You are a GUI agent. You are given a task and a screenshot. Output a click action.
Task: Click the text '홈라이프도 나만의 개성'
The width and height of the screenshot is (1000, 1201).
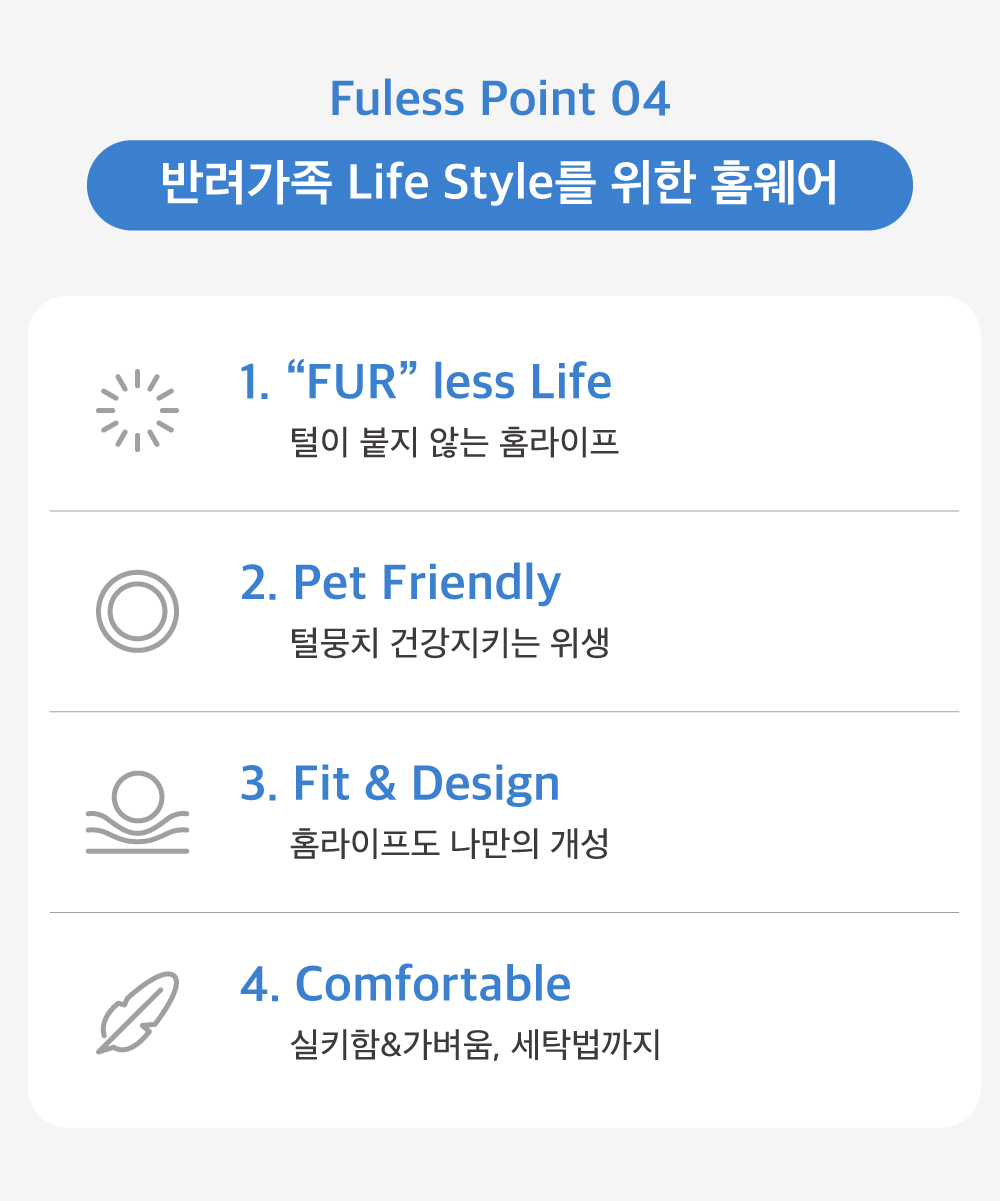coord(449,844)
